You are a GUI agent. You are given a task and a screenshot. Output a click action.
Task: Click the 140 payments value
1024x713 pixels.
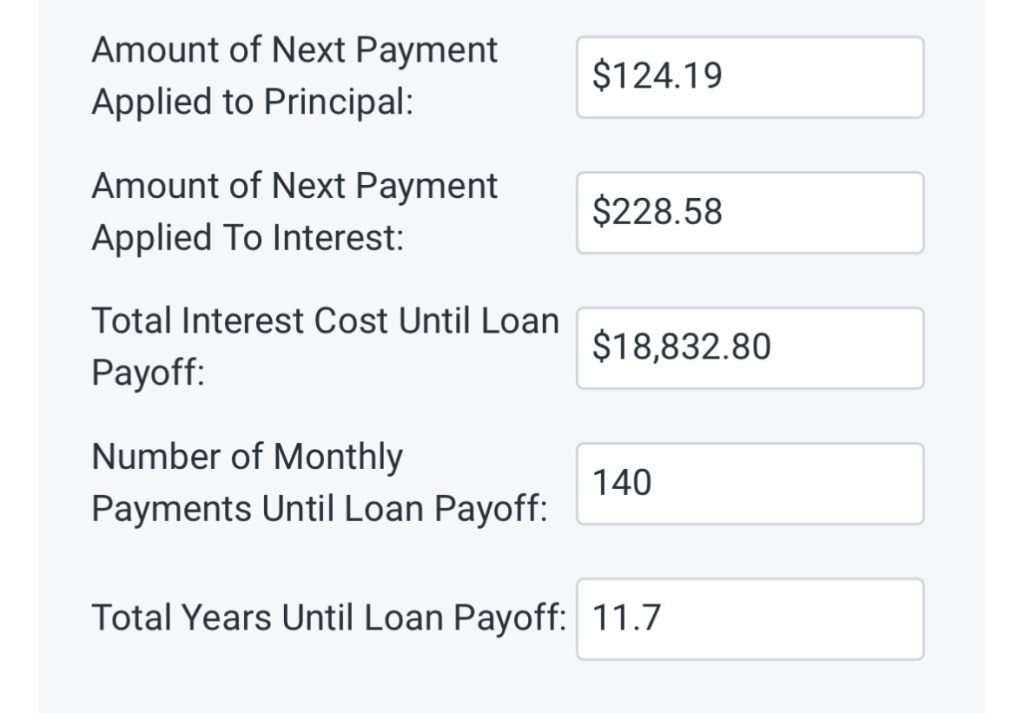(622, 483)
